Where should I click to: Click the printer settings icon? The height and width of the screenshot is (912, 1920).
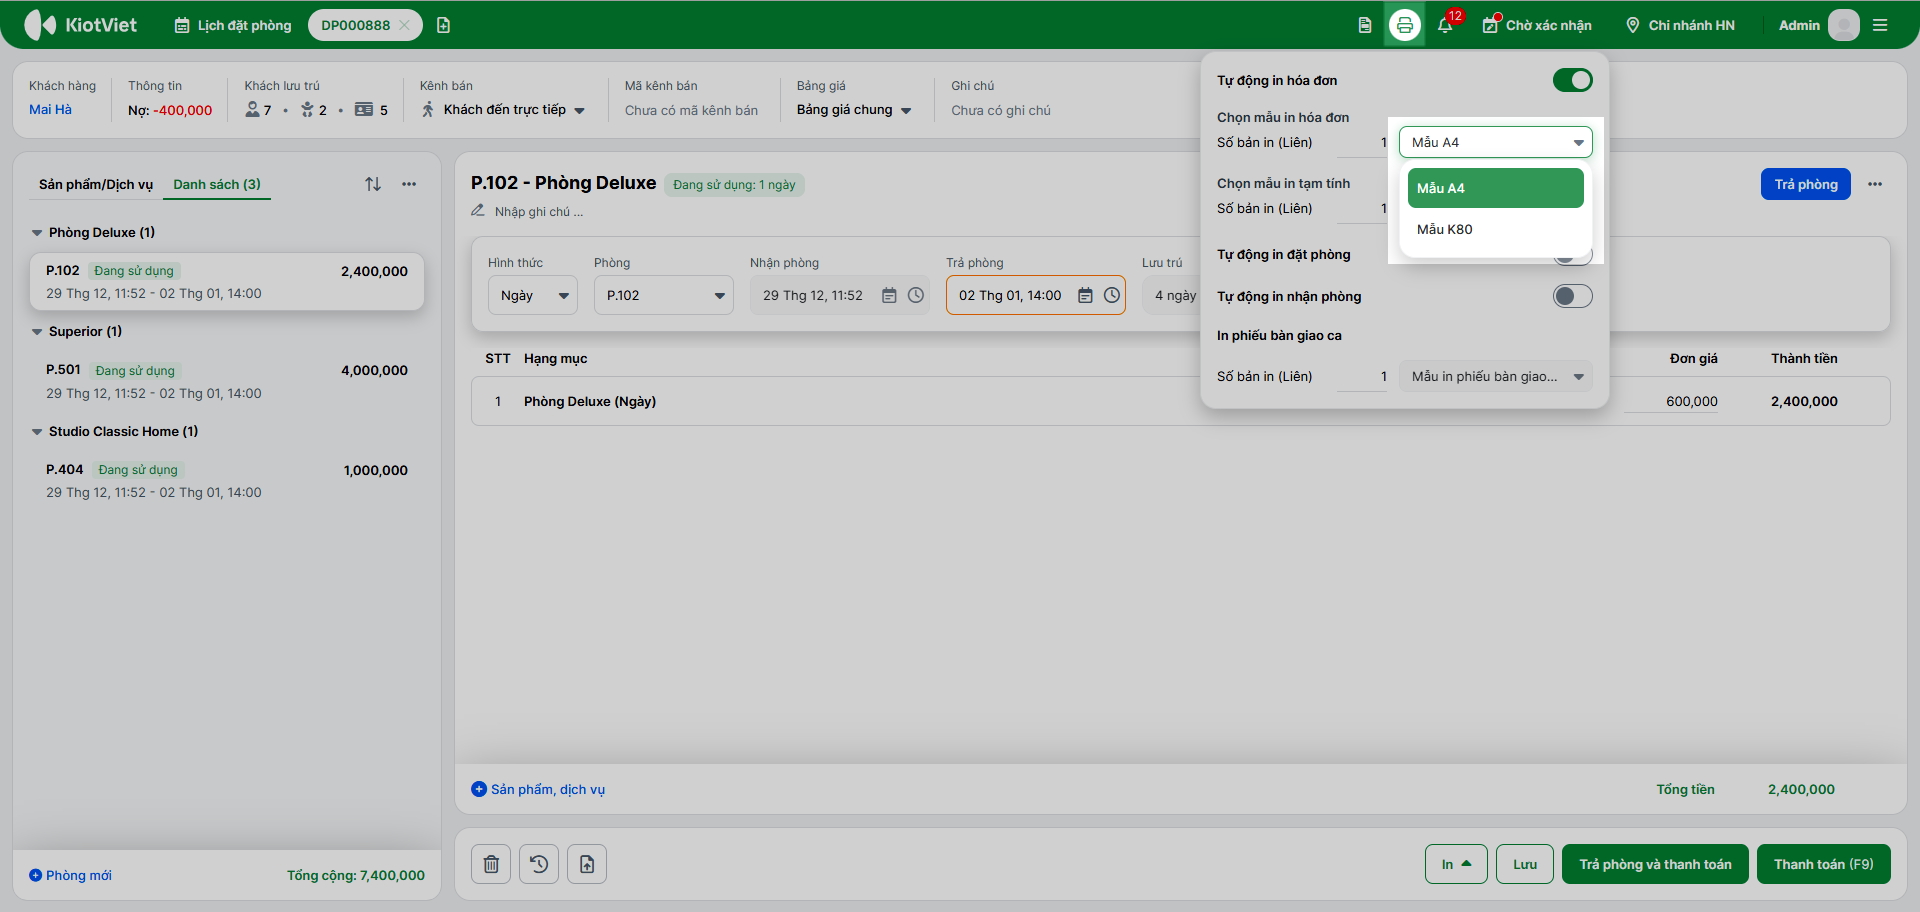pyautogui.click(x=1405, y=25)
